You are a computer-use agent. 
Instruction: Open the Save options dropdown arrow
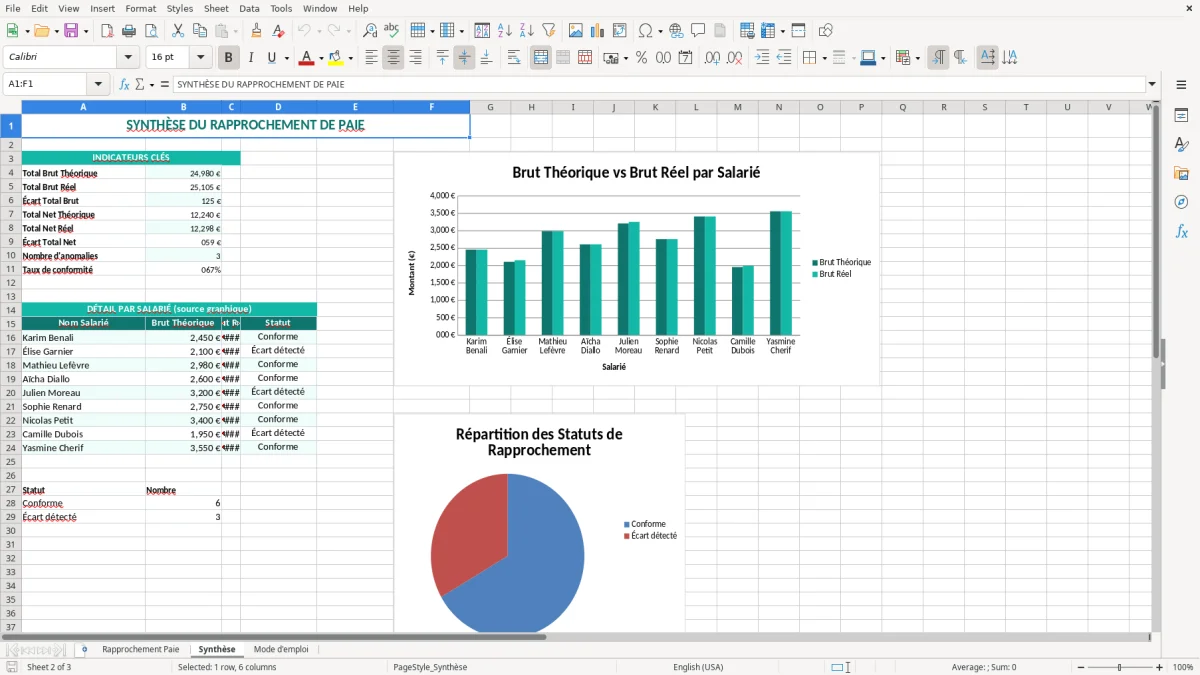pyautogui.click(x=85, y=31)
